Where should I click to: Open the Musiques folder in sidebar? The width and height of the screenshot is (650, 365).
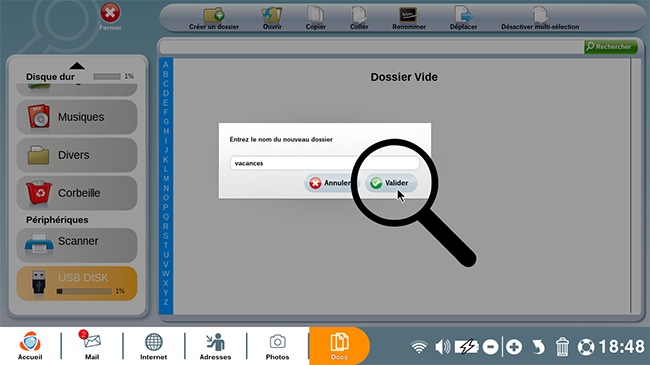click(x=77, y=117)
